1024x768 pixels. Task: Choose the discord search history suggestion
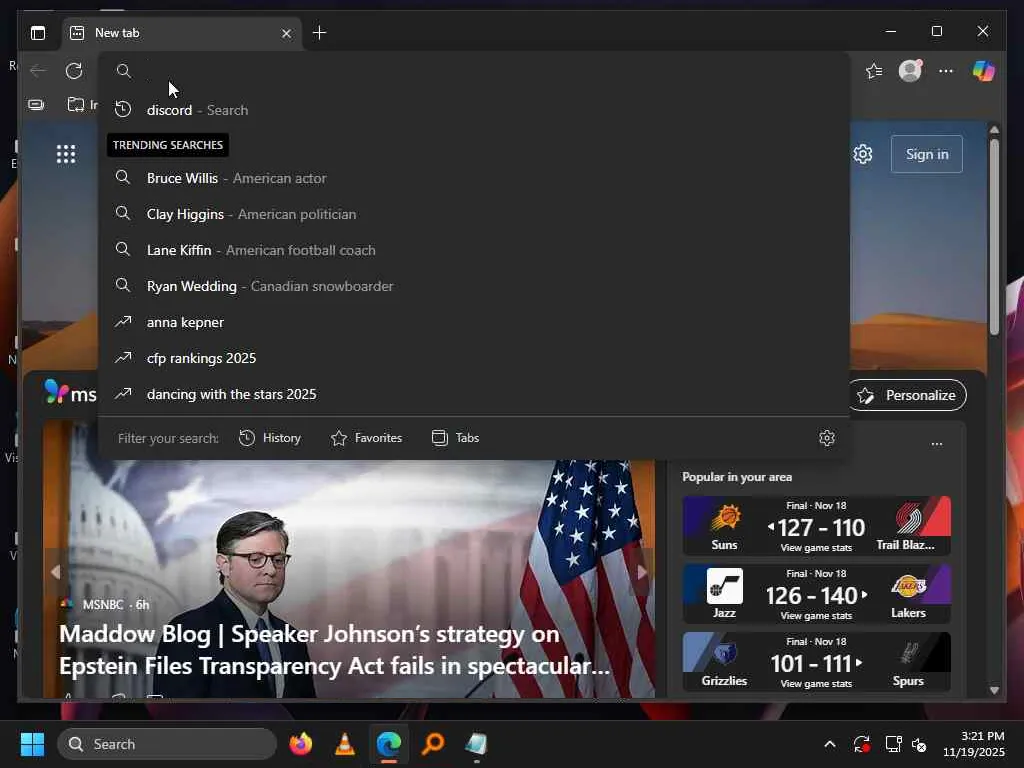[475, 110]
